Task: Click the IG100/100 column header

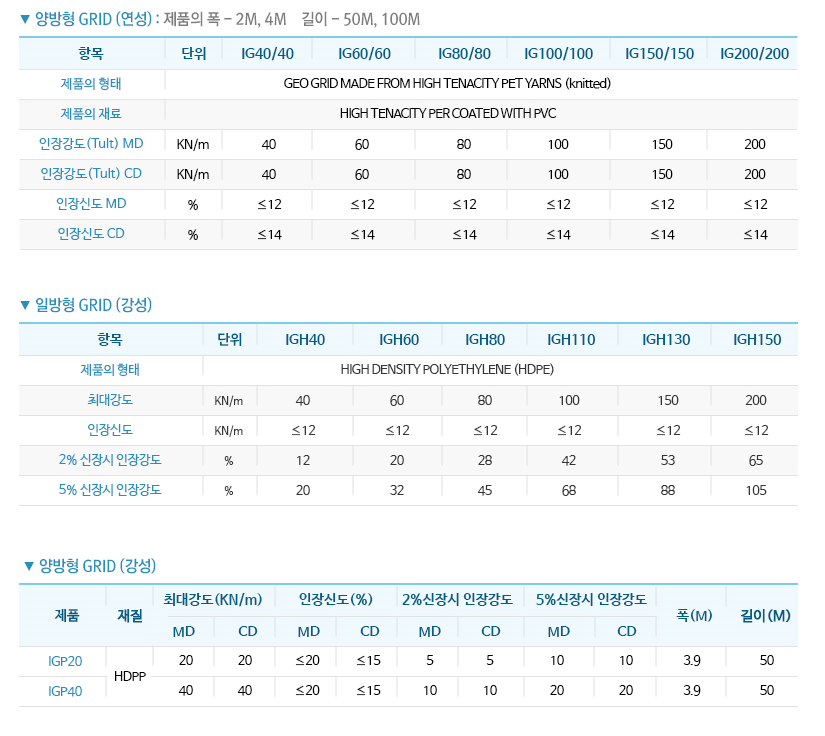Action: point(558,54)
